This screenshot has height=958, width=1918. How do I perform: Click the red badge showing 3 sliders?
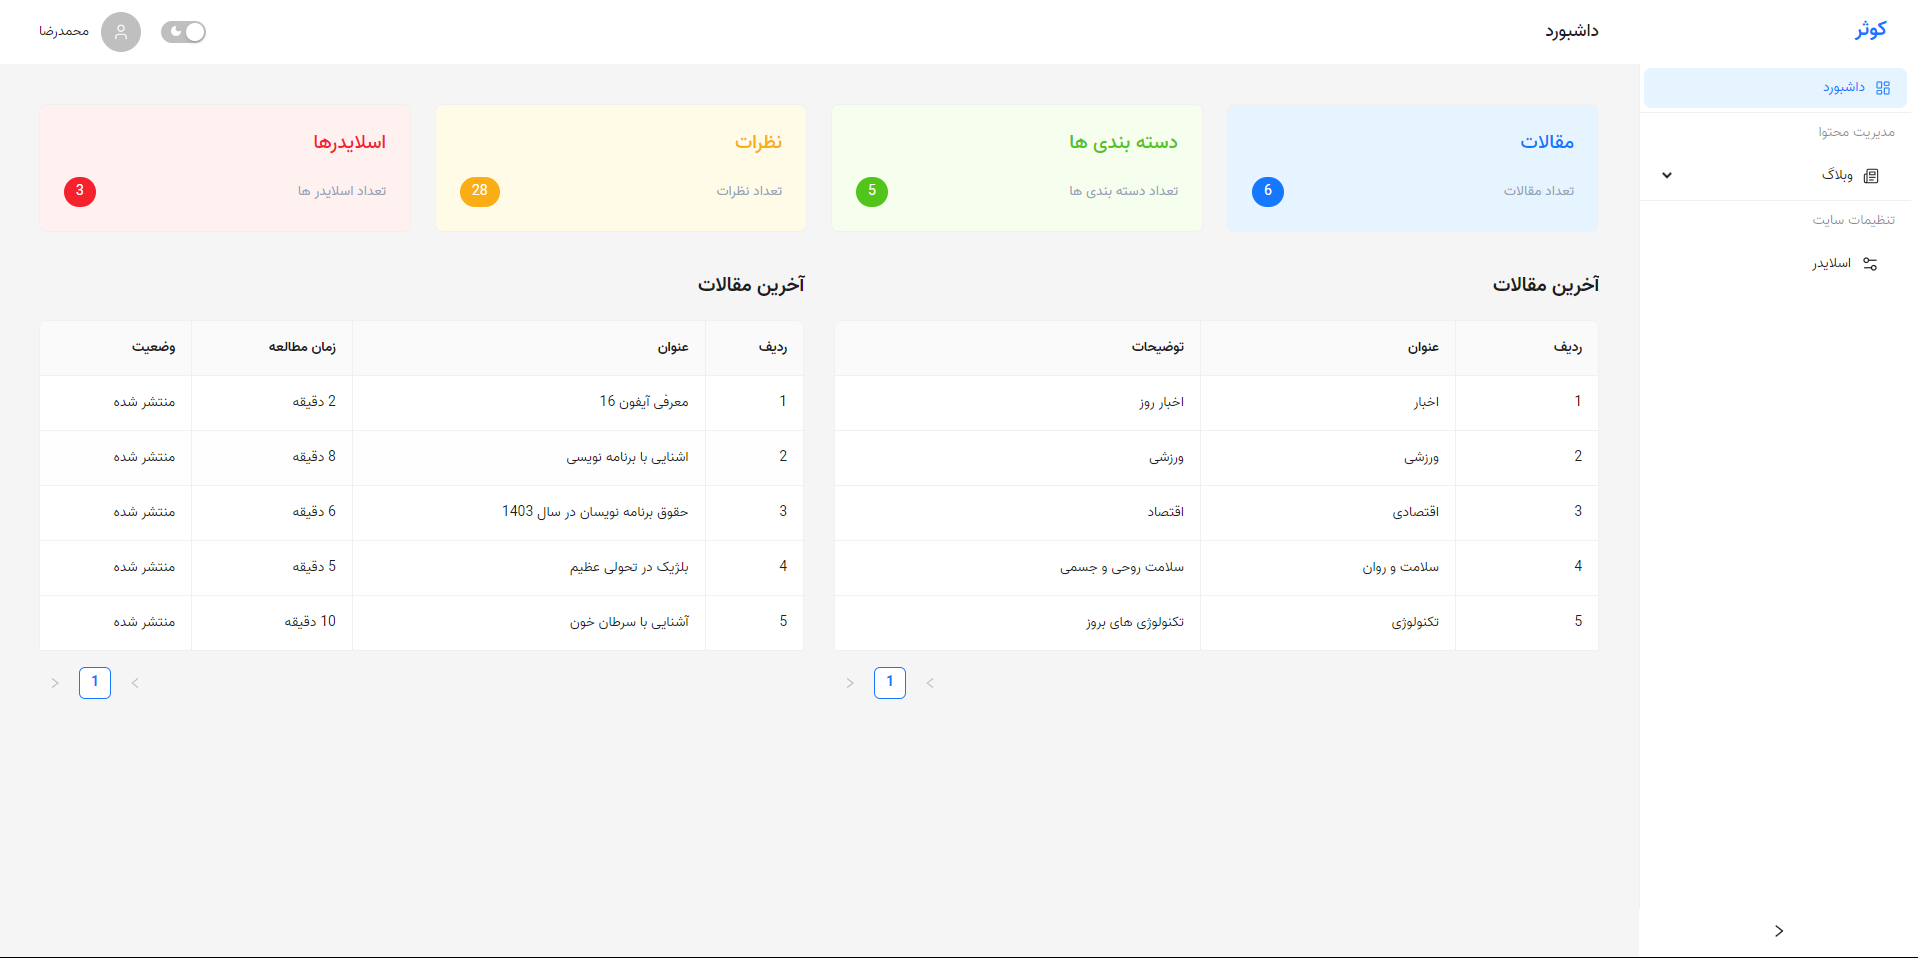80,191
